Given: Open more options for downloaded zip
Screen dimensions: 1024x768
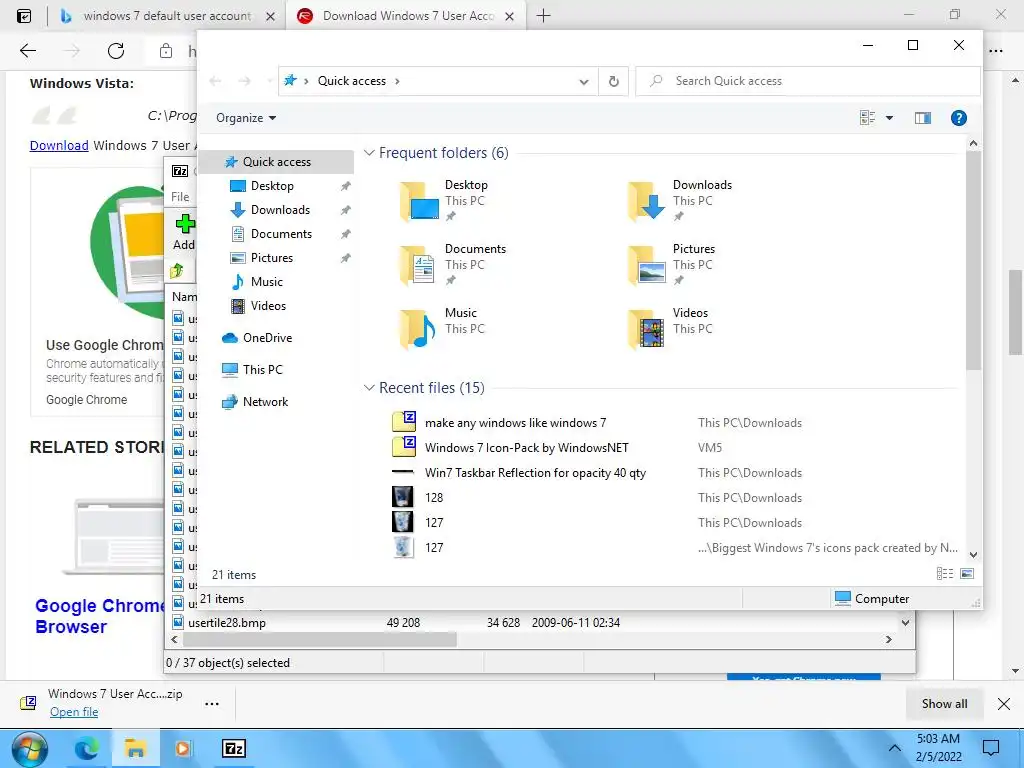Looking at the screenshot, I should coord(212,704).
